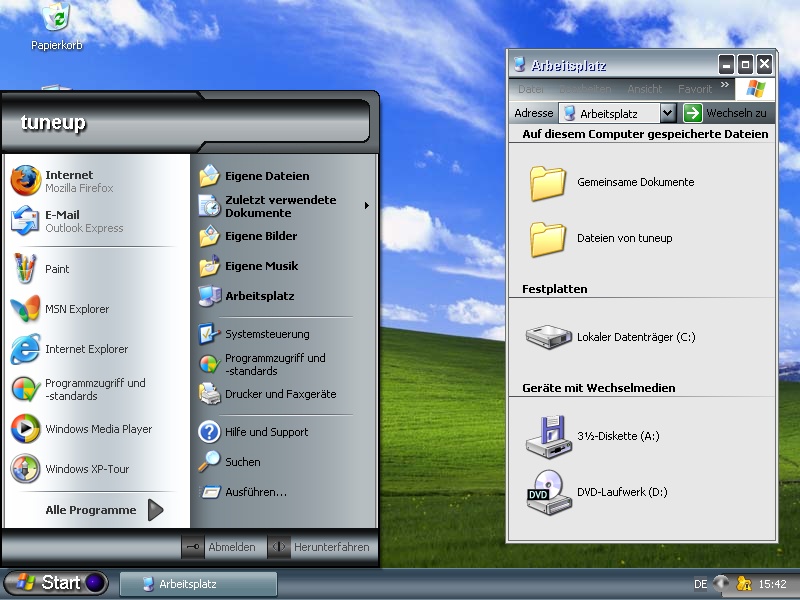Image resolution: width=800 pixels, height=600 pixels.
Task: Click the Zuletzt verwendete Dokumente icon
Action: [x=209, y=206]
